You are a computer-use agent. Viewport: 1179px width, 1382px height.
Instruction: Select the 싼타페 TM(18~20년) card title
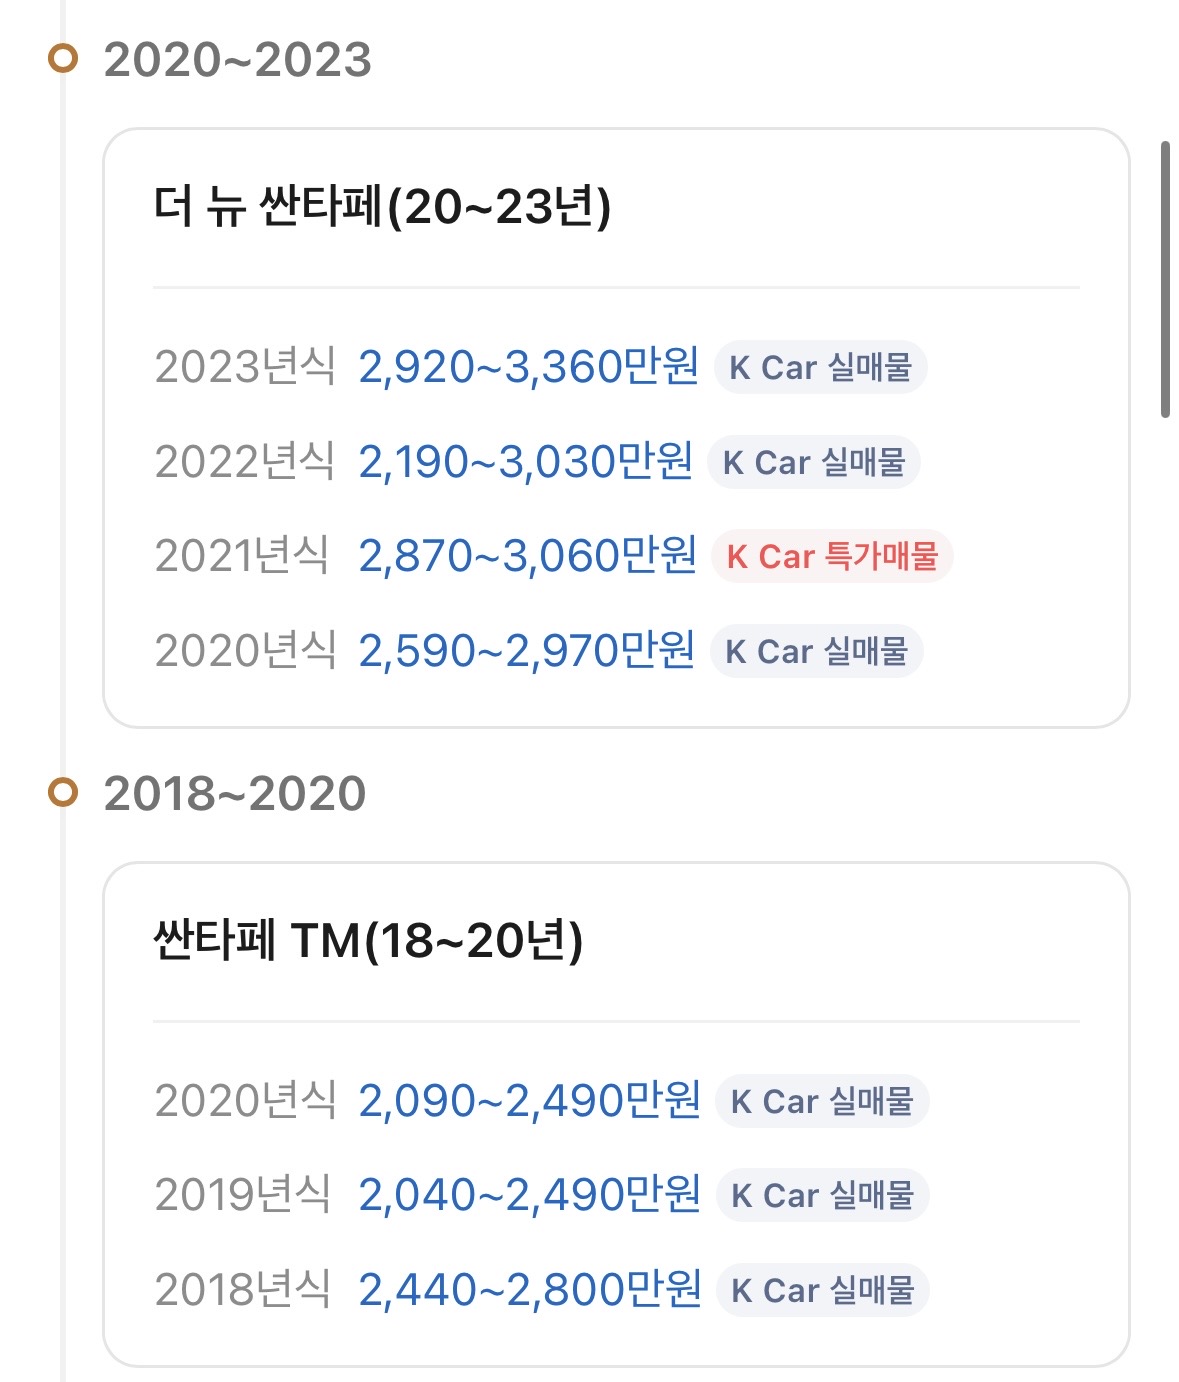(368, 941)
